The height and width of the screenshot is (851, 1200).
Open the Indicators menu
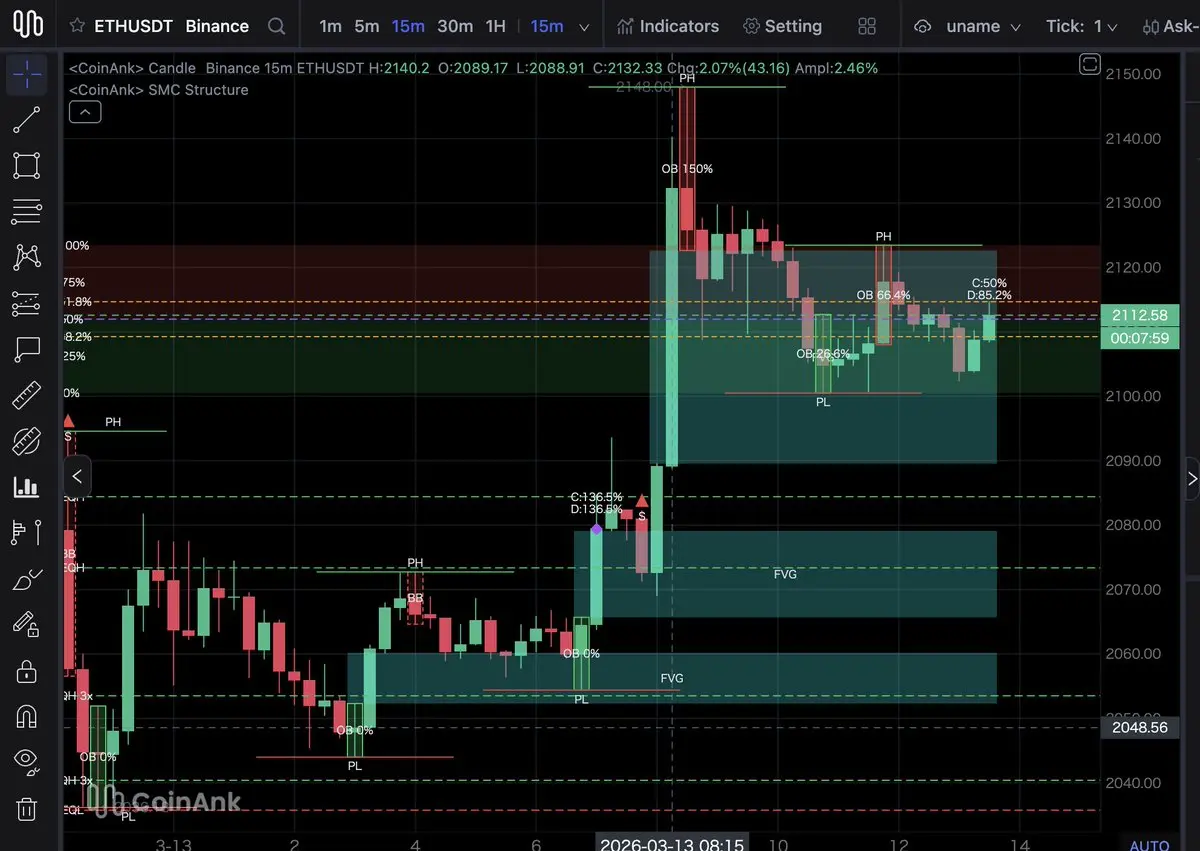tap(668, 26)
